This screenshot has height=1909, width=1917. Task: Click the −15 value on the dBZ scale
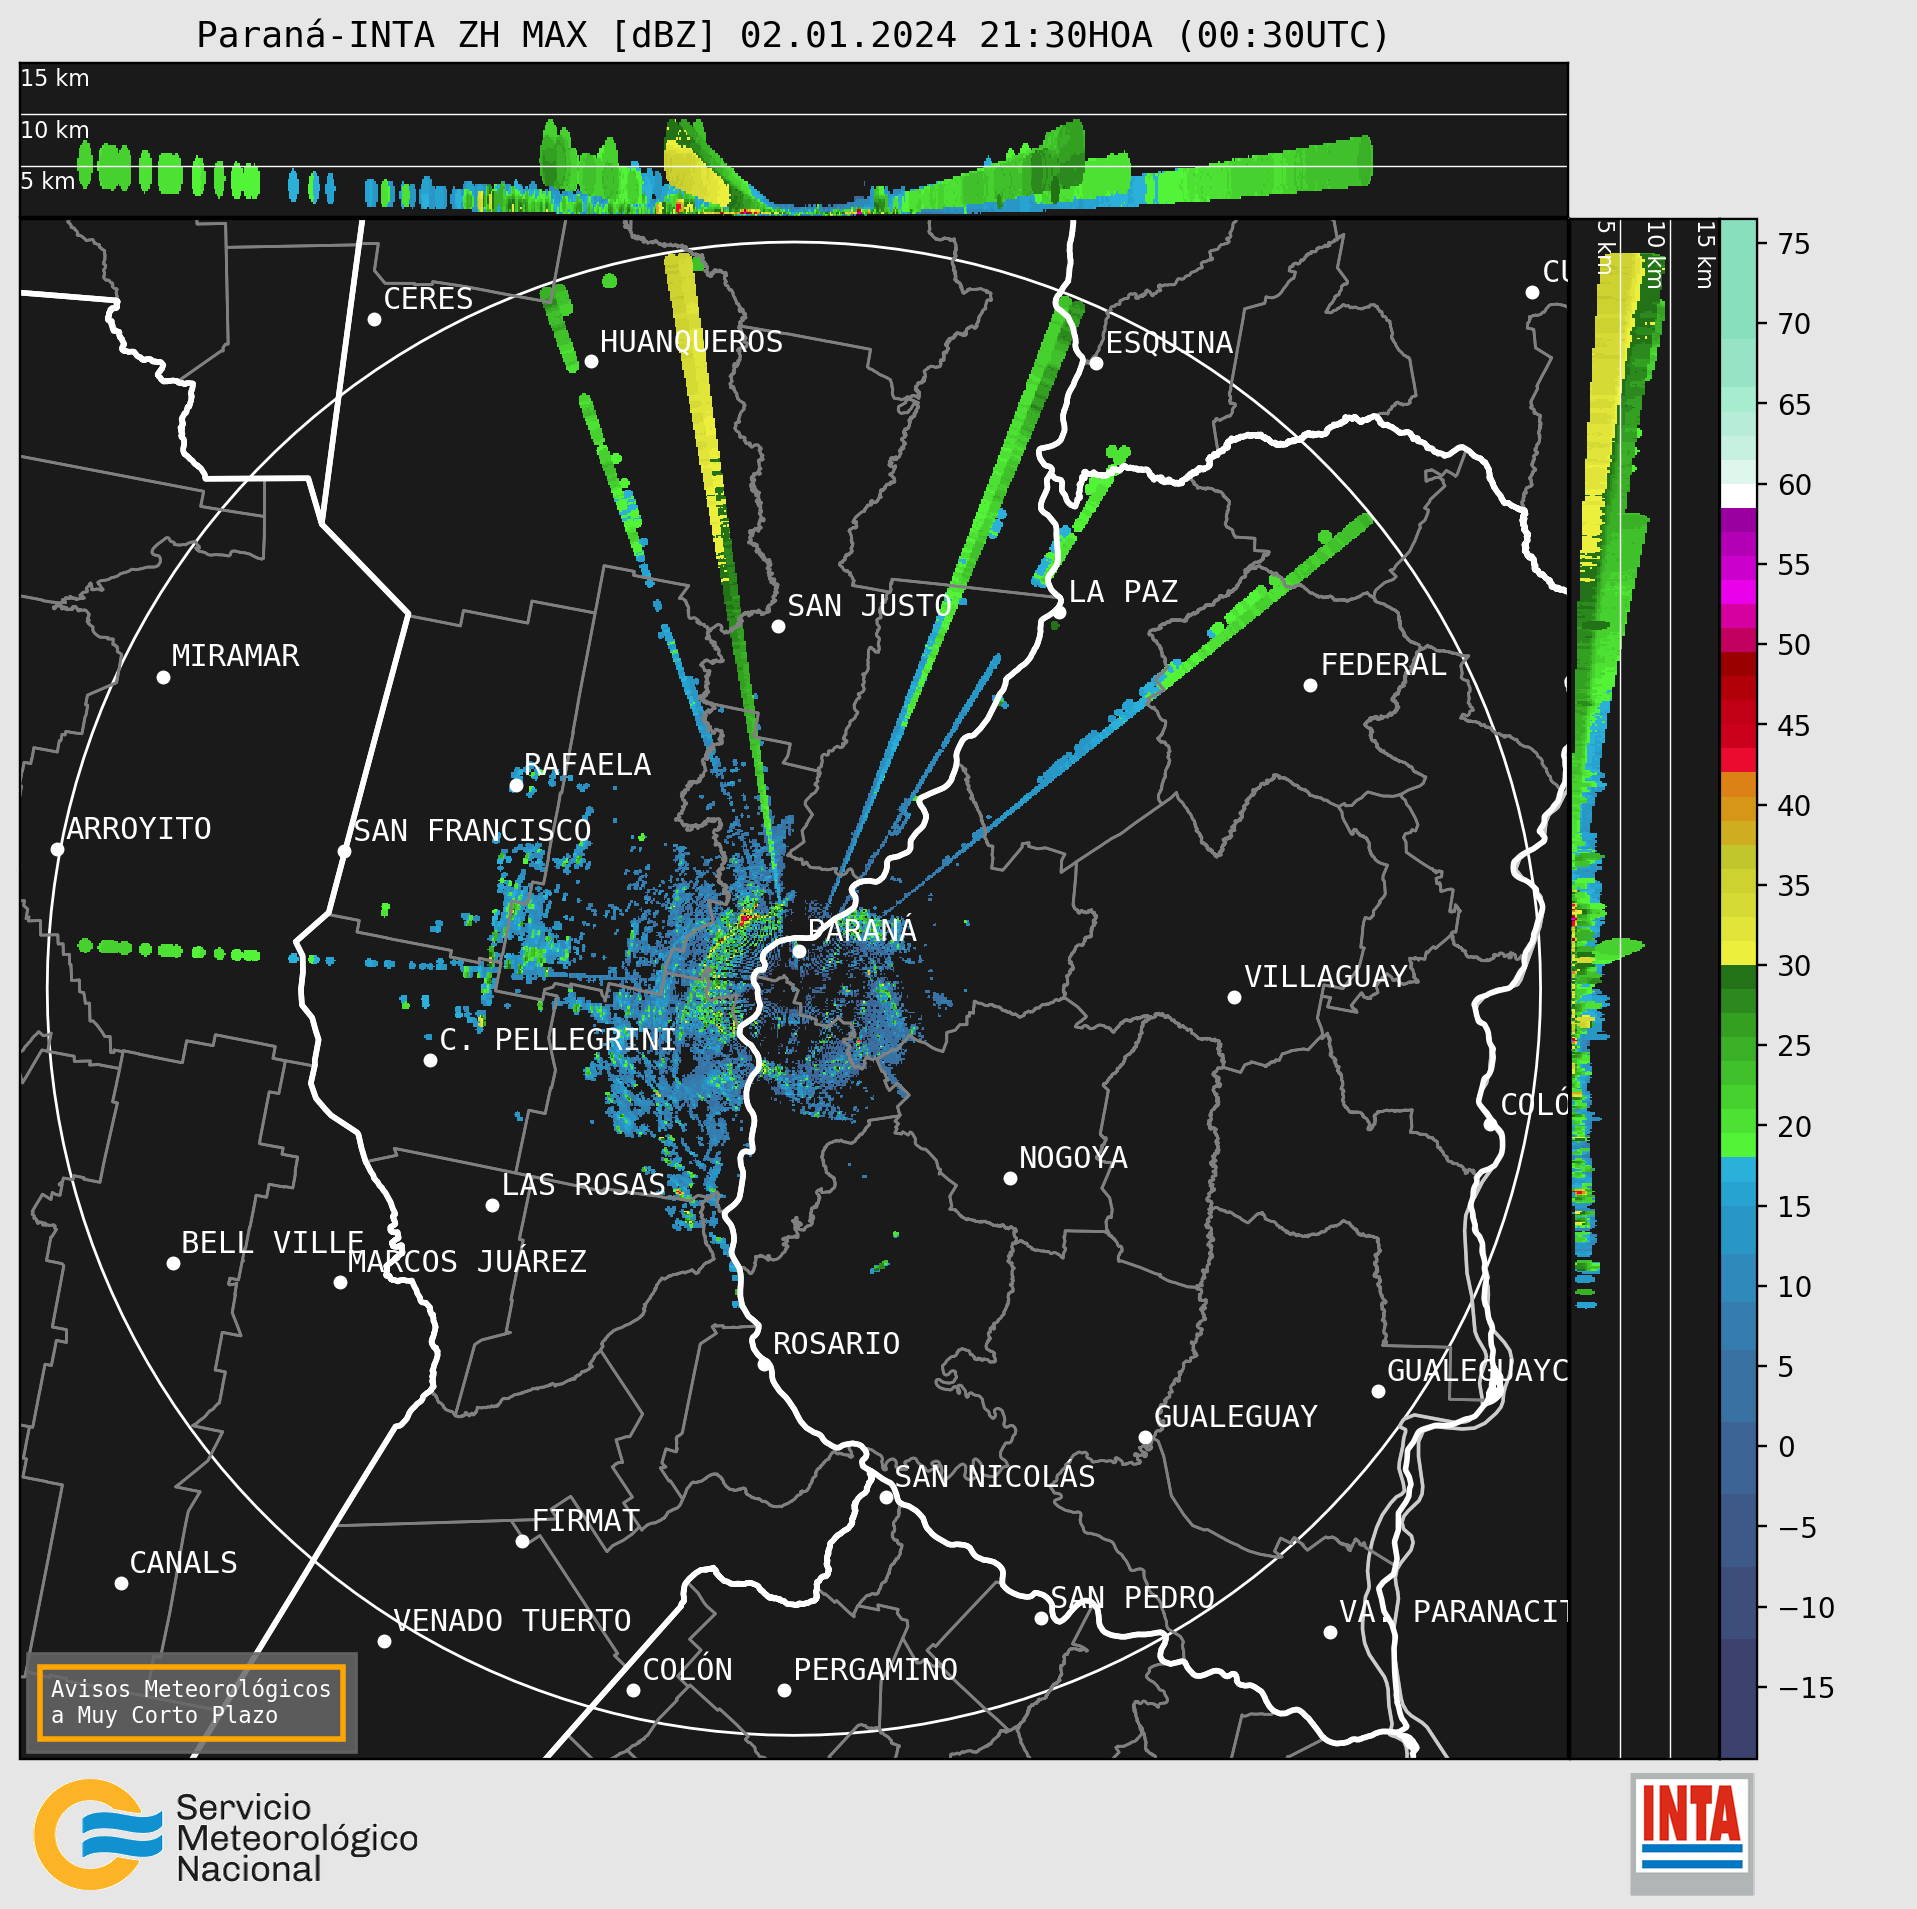pyautogui.click(x=1806, y=1687)
